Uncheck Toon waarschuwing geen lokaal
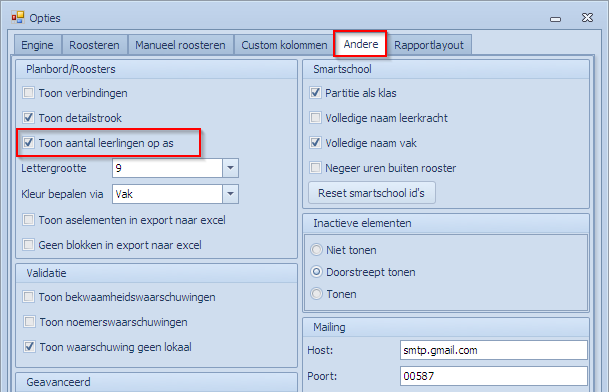 29,347
